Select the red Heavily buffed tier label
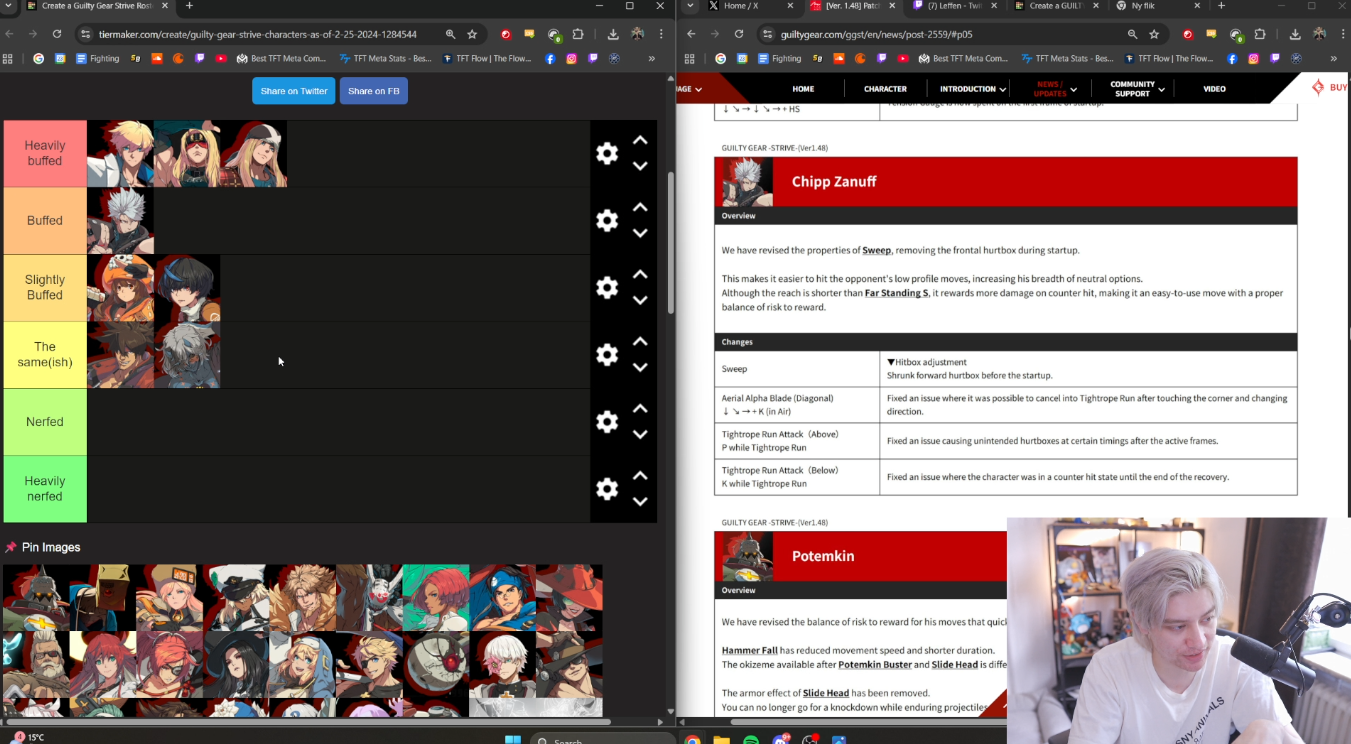 click(45, 153)
